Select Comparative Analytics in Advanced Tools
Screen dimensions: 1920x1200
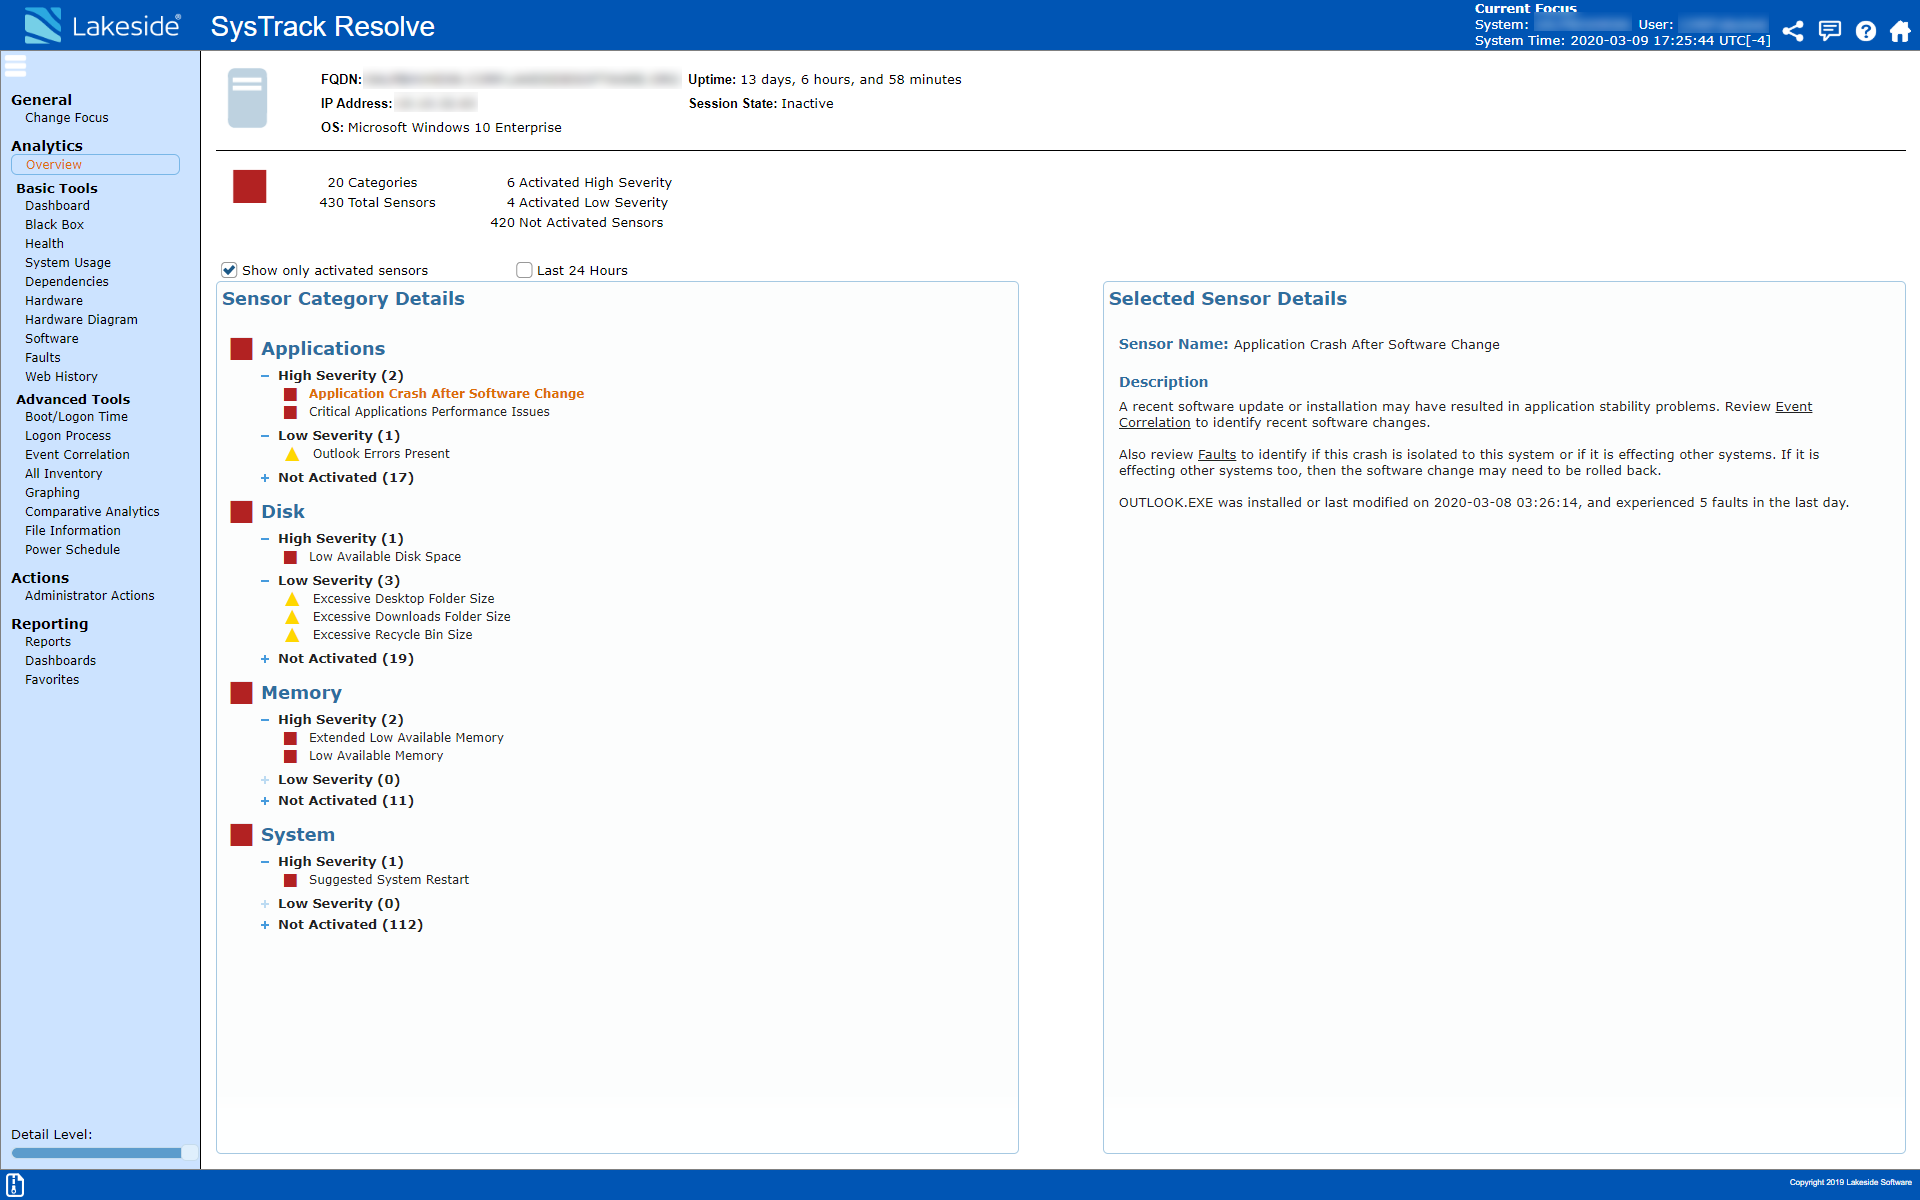point(92,511)
